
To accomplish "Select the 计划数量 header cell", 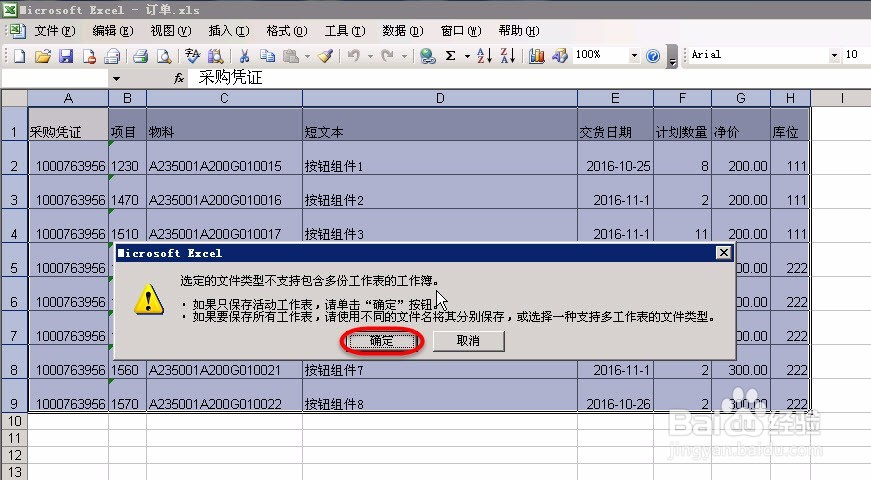I will tap(682, 124).
